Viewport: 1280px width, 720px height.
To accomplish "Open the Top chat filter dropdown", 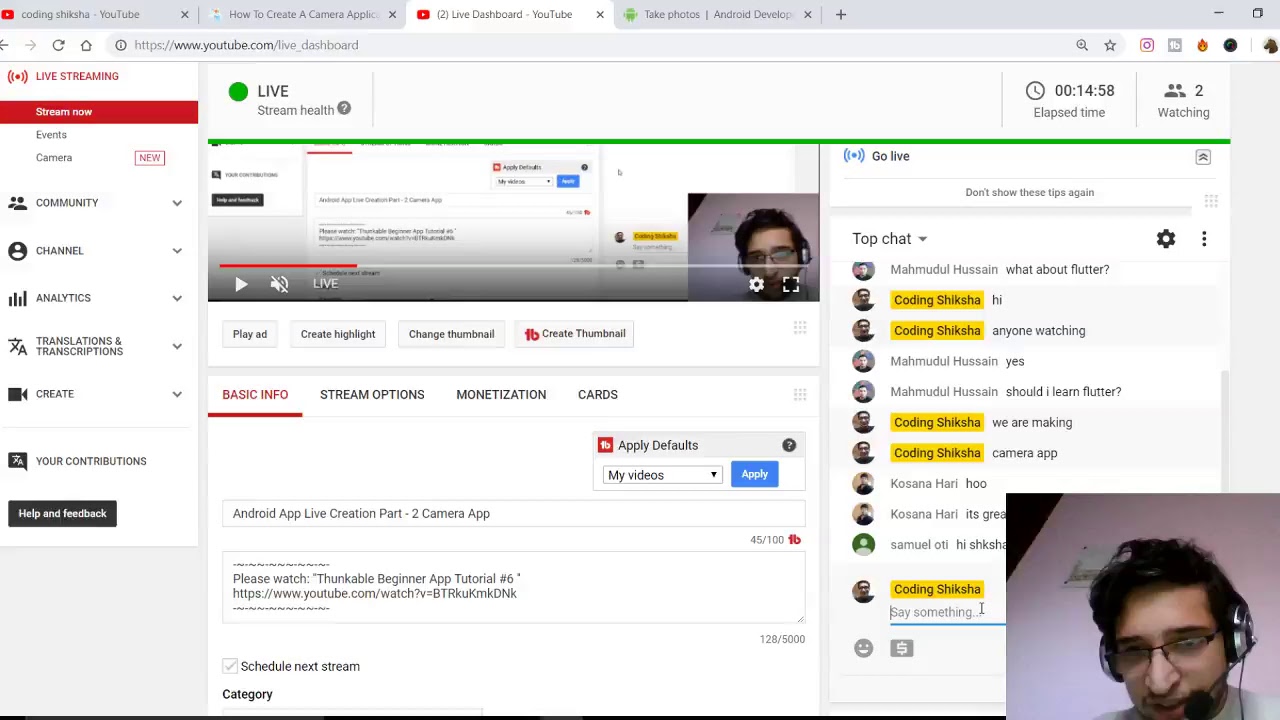I will point(890,239).
